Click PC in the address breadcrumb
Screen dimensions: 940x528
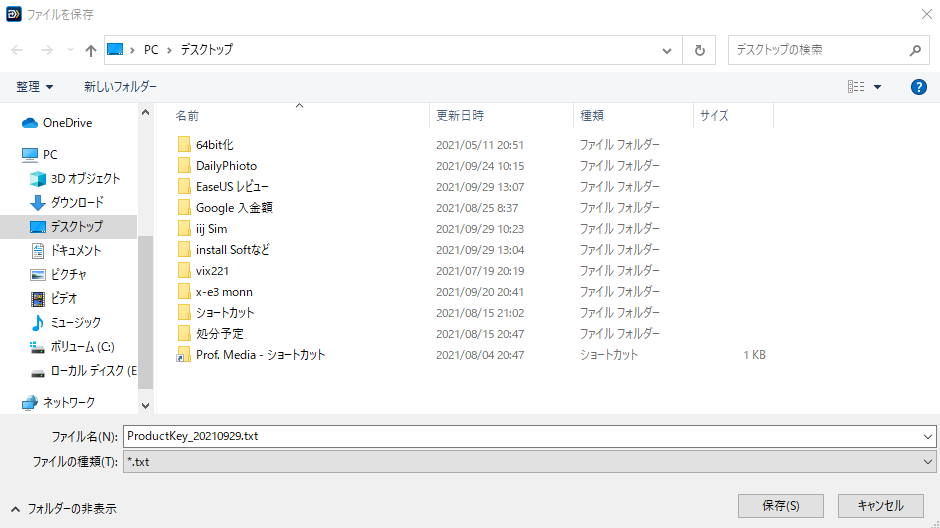point(151,50)
